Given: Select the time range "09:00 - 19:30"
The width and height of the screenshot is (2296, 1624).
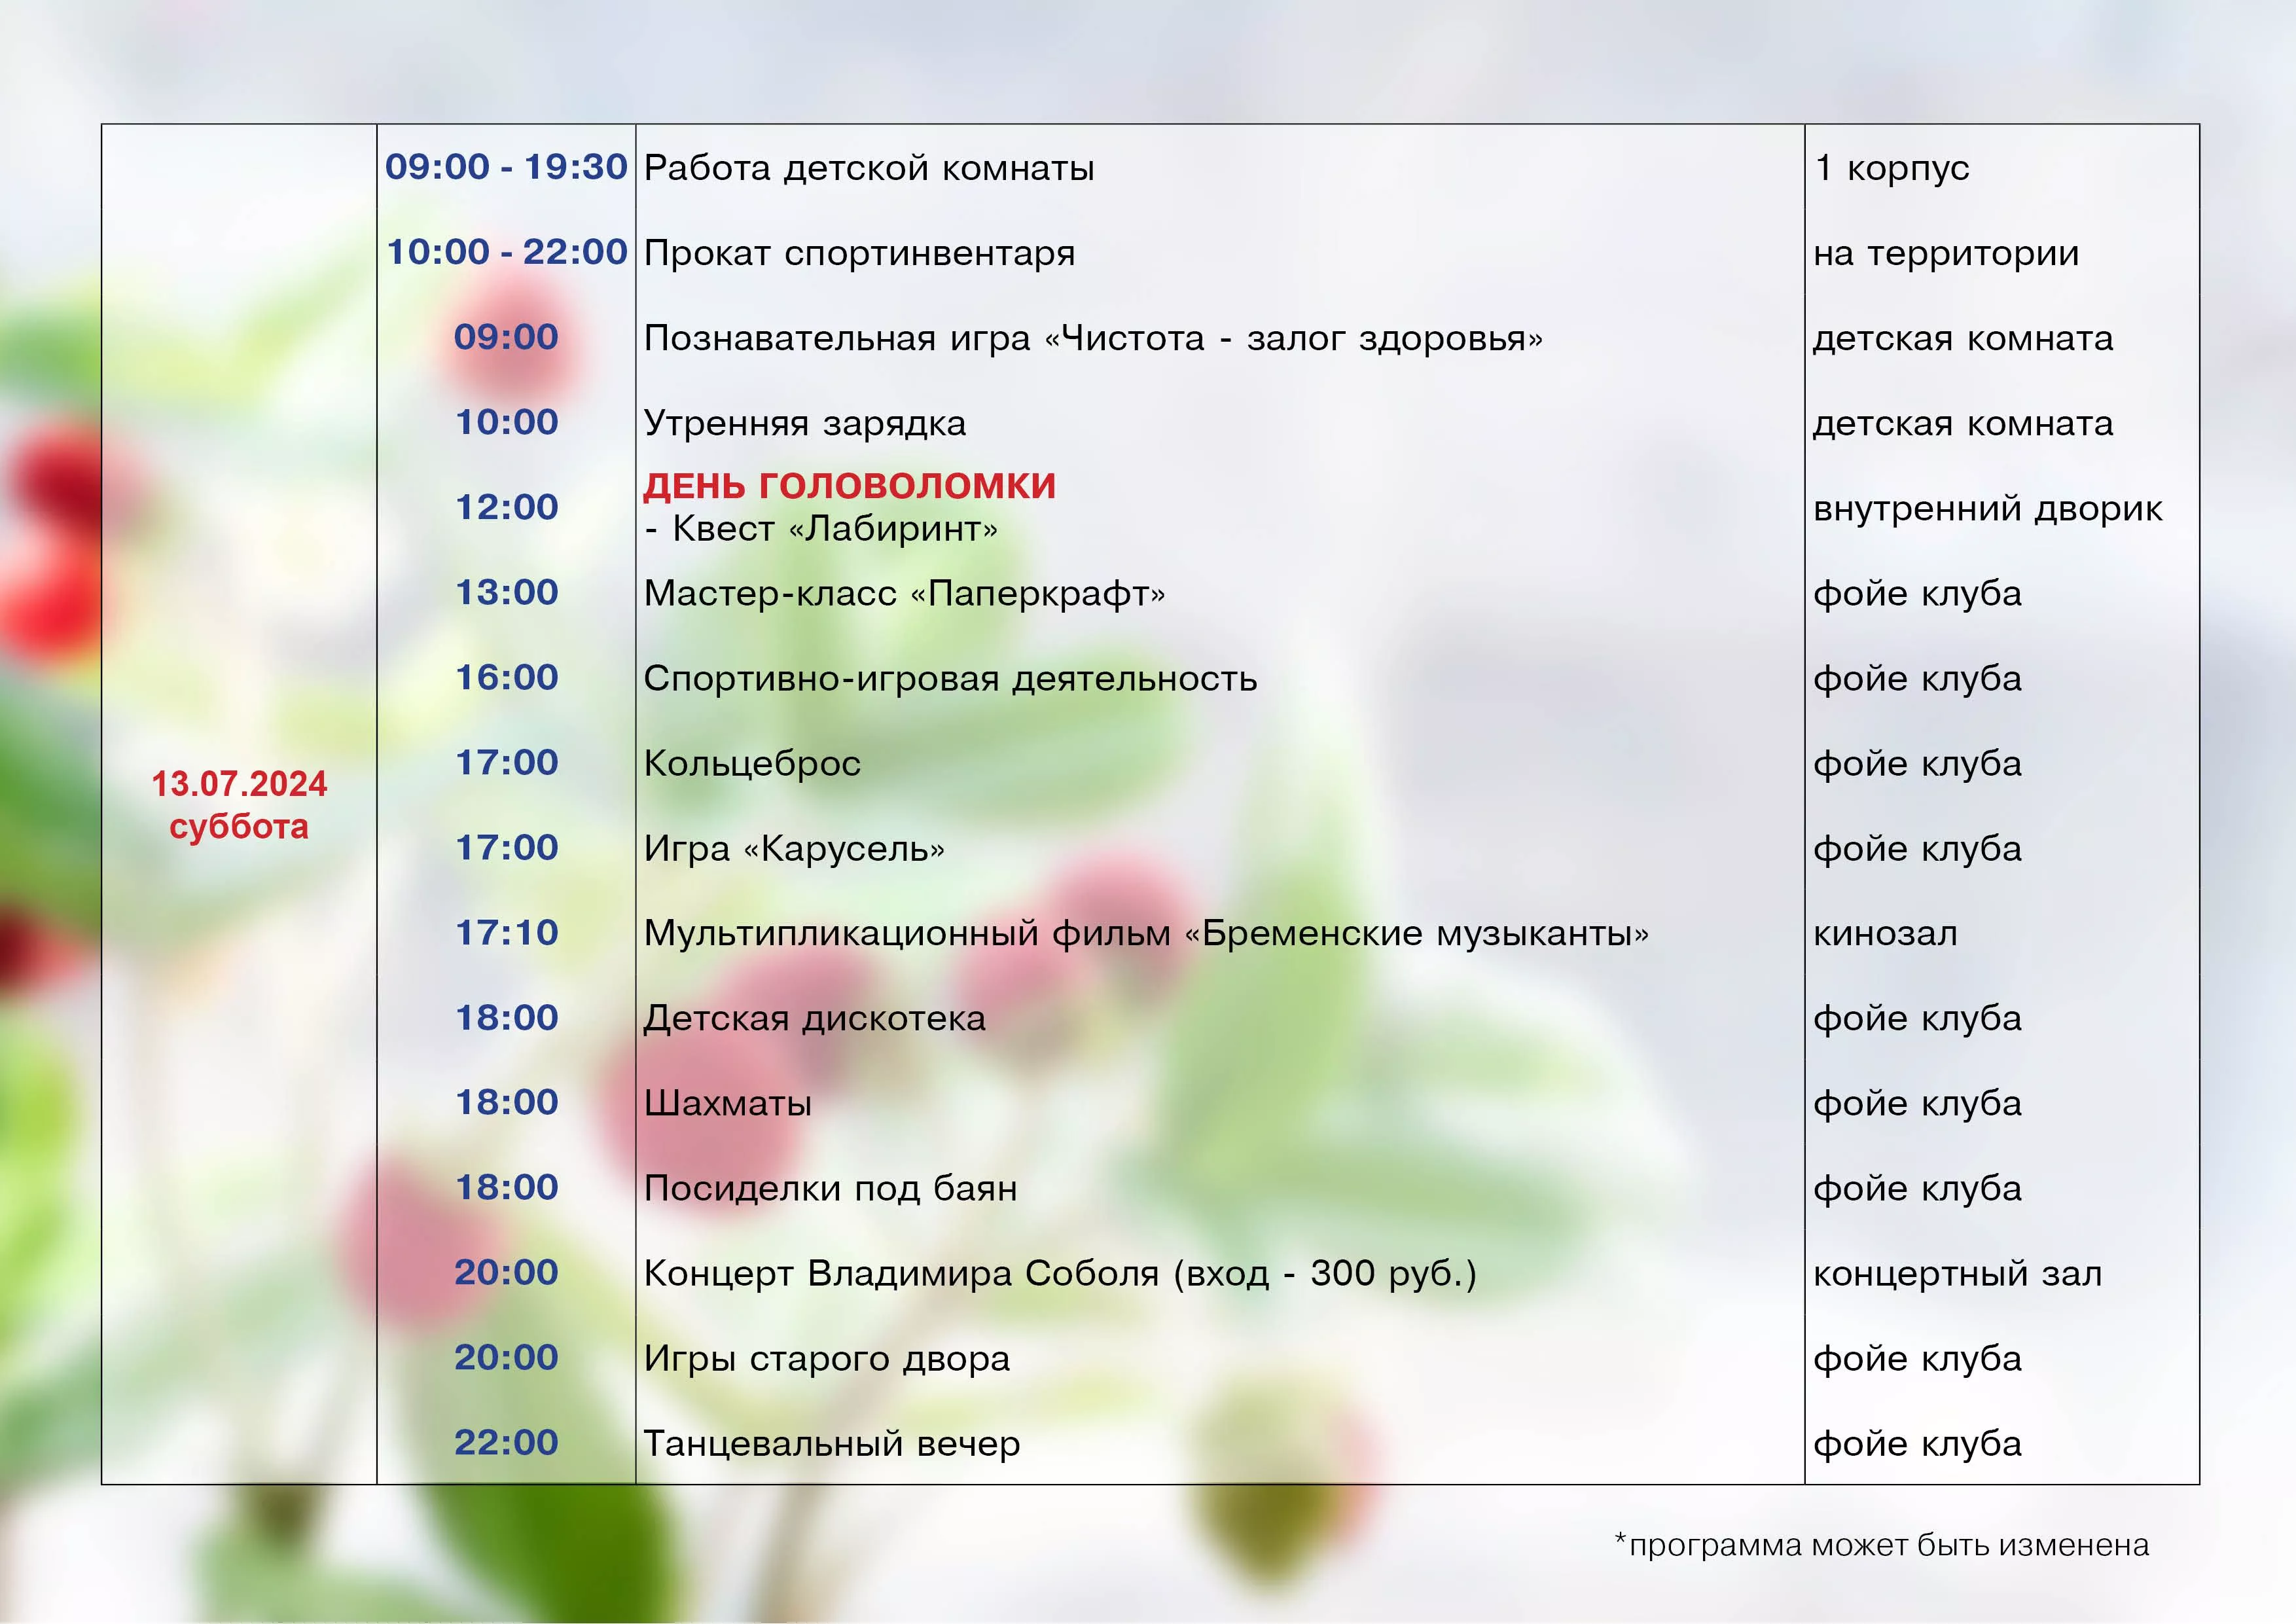Looking at the screenshot, I should 506,166.
